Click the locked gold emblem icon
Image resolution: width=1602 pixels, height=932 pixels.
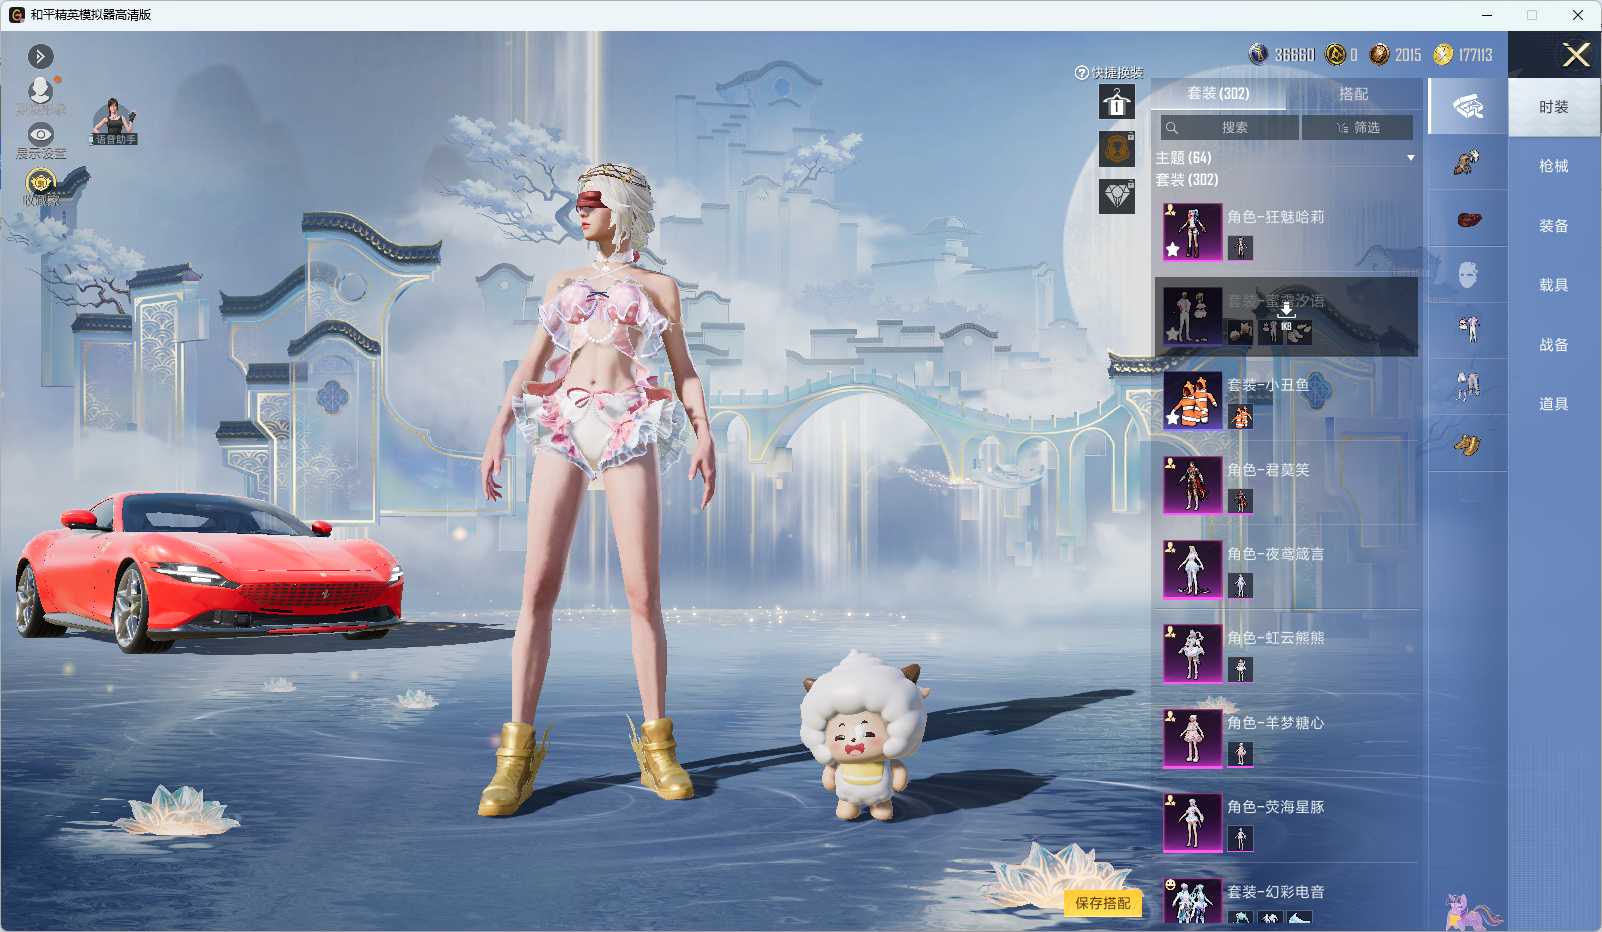[x=1117, y=149]
